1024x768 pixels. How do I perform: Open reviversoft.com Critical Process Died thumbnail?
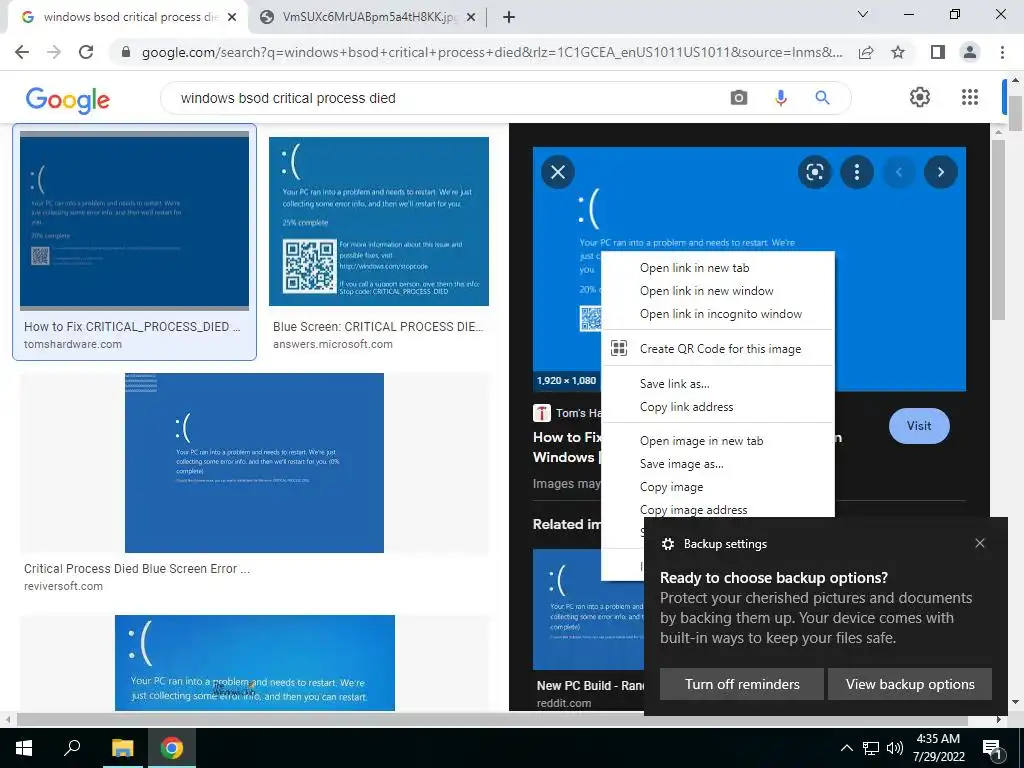click(x=254, y=463)
